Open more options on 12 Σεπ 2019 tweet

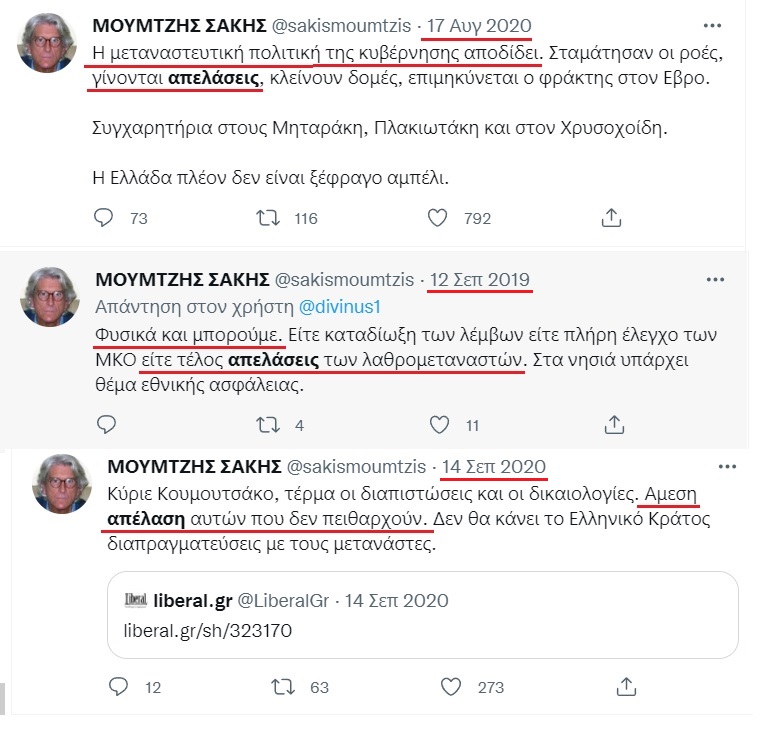click(715, 279)
